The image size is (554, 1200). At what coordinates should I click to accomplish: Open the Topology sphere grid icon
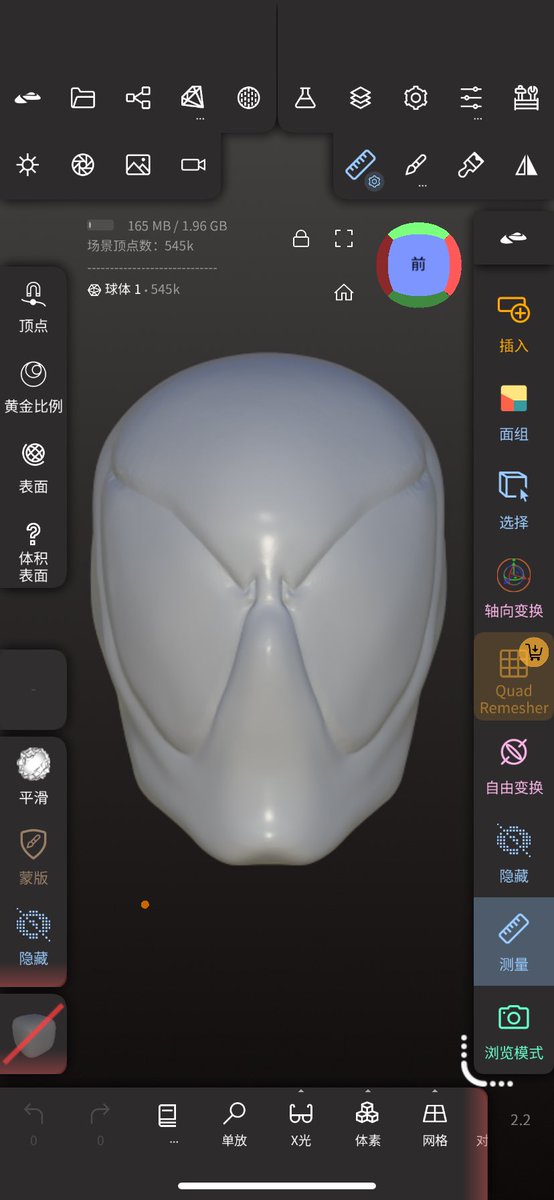(249, 98)
